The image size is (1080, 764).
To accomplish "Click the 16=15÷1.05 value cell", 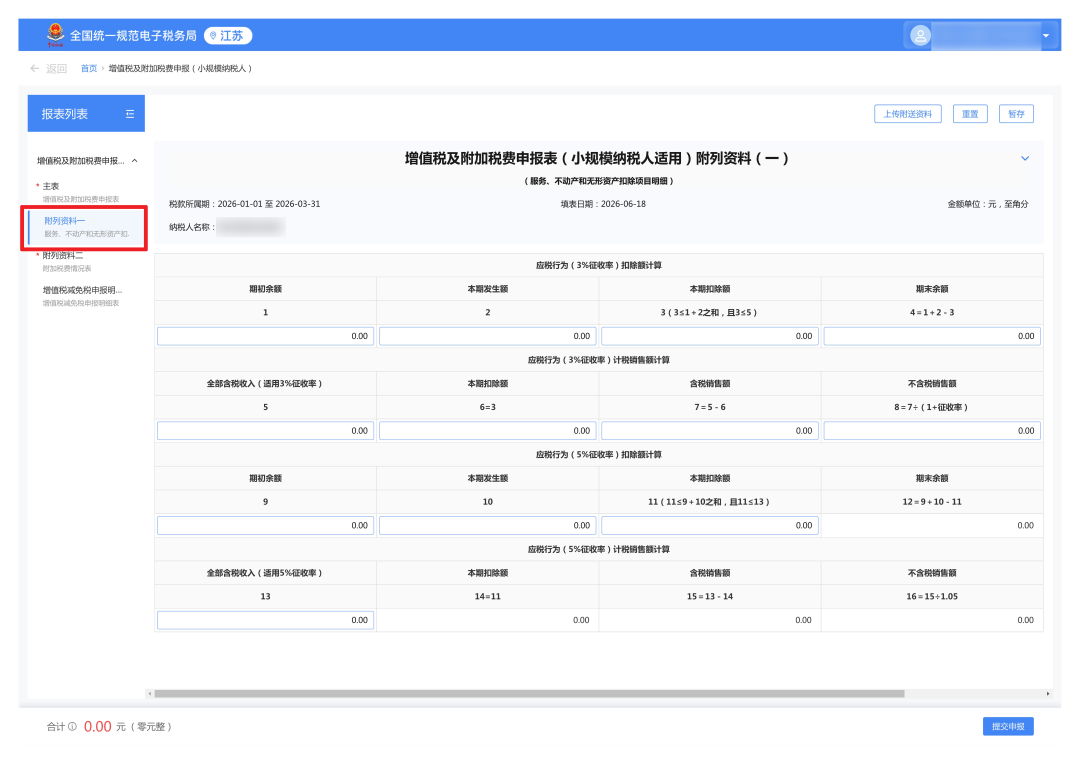I will point(932,620).
